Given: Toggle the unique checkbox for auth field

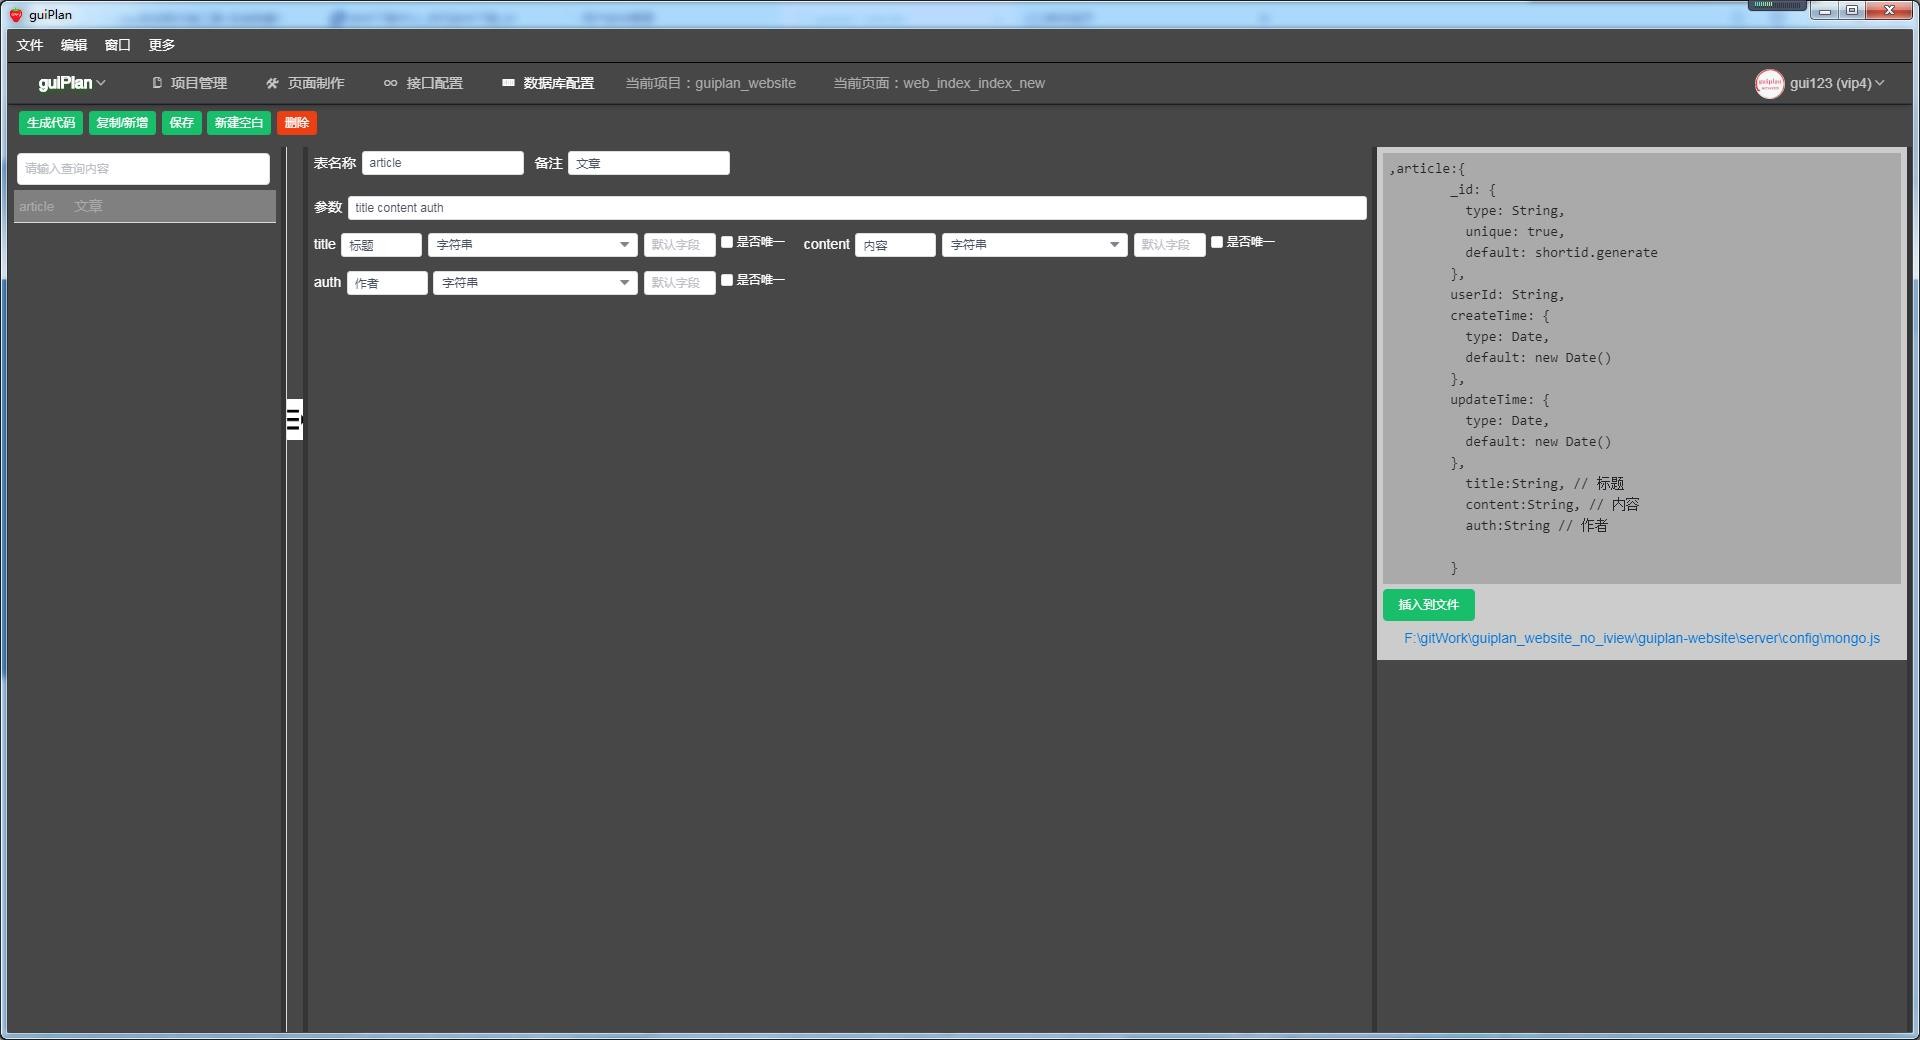Looking at the screenshot, I should point(727,281).
